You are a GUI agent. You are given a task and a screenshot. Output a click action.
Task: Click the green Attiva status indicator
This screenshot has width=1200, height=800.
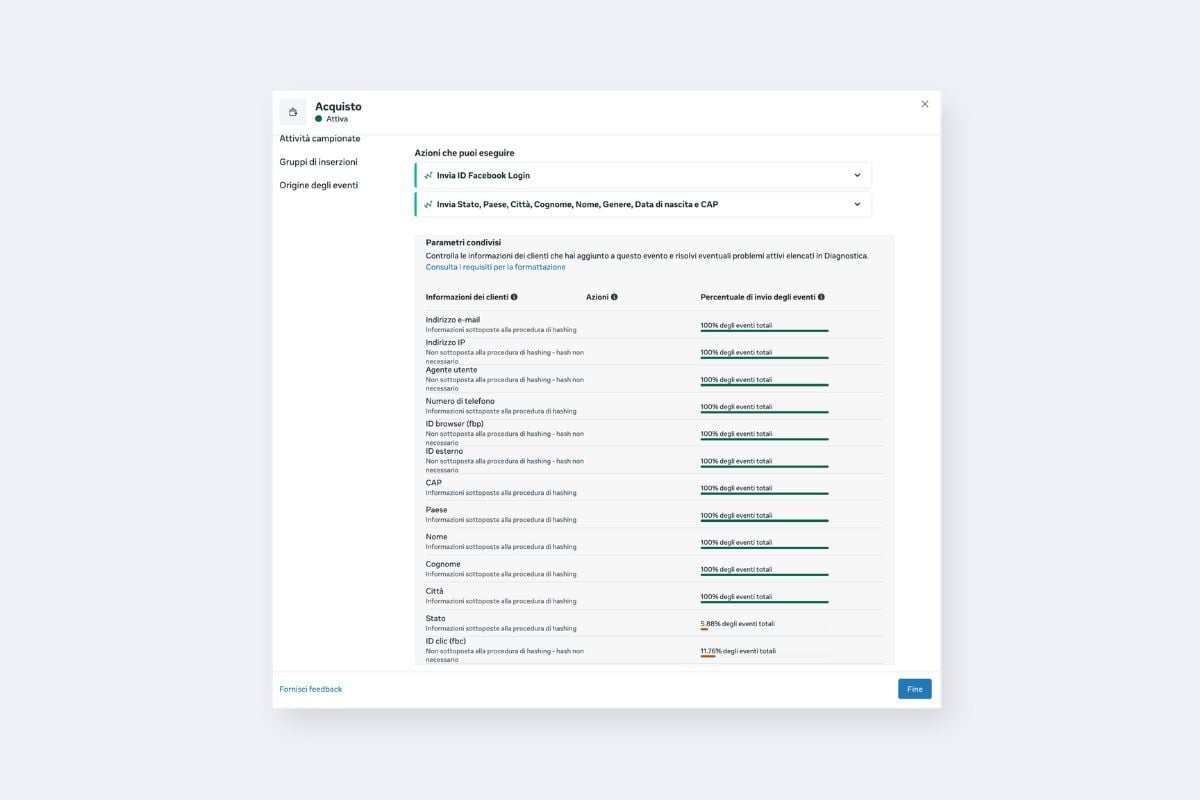coord(319,119)
